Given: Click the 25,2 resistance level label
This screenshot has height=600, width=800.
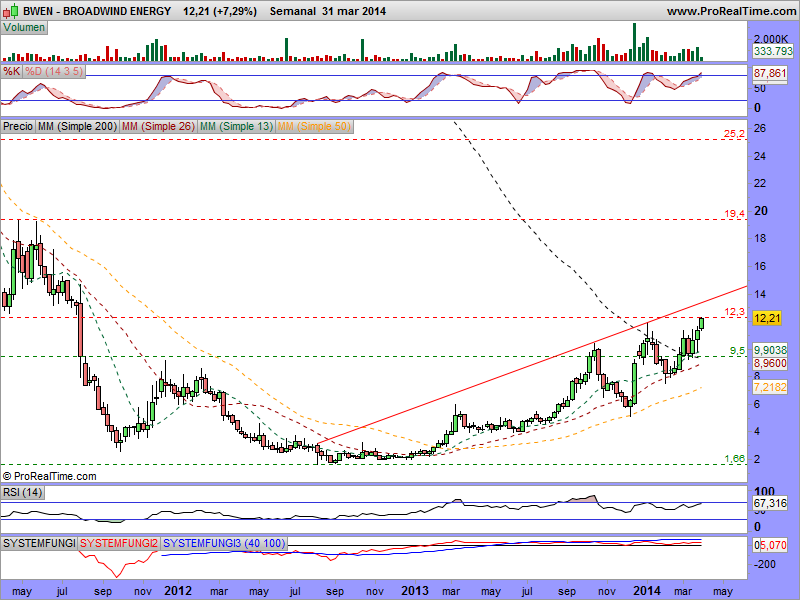Looking at the screenshot, I should pos(734,134).
